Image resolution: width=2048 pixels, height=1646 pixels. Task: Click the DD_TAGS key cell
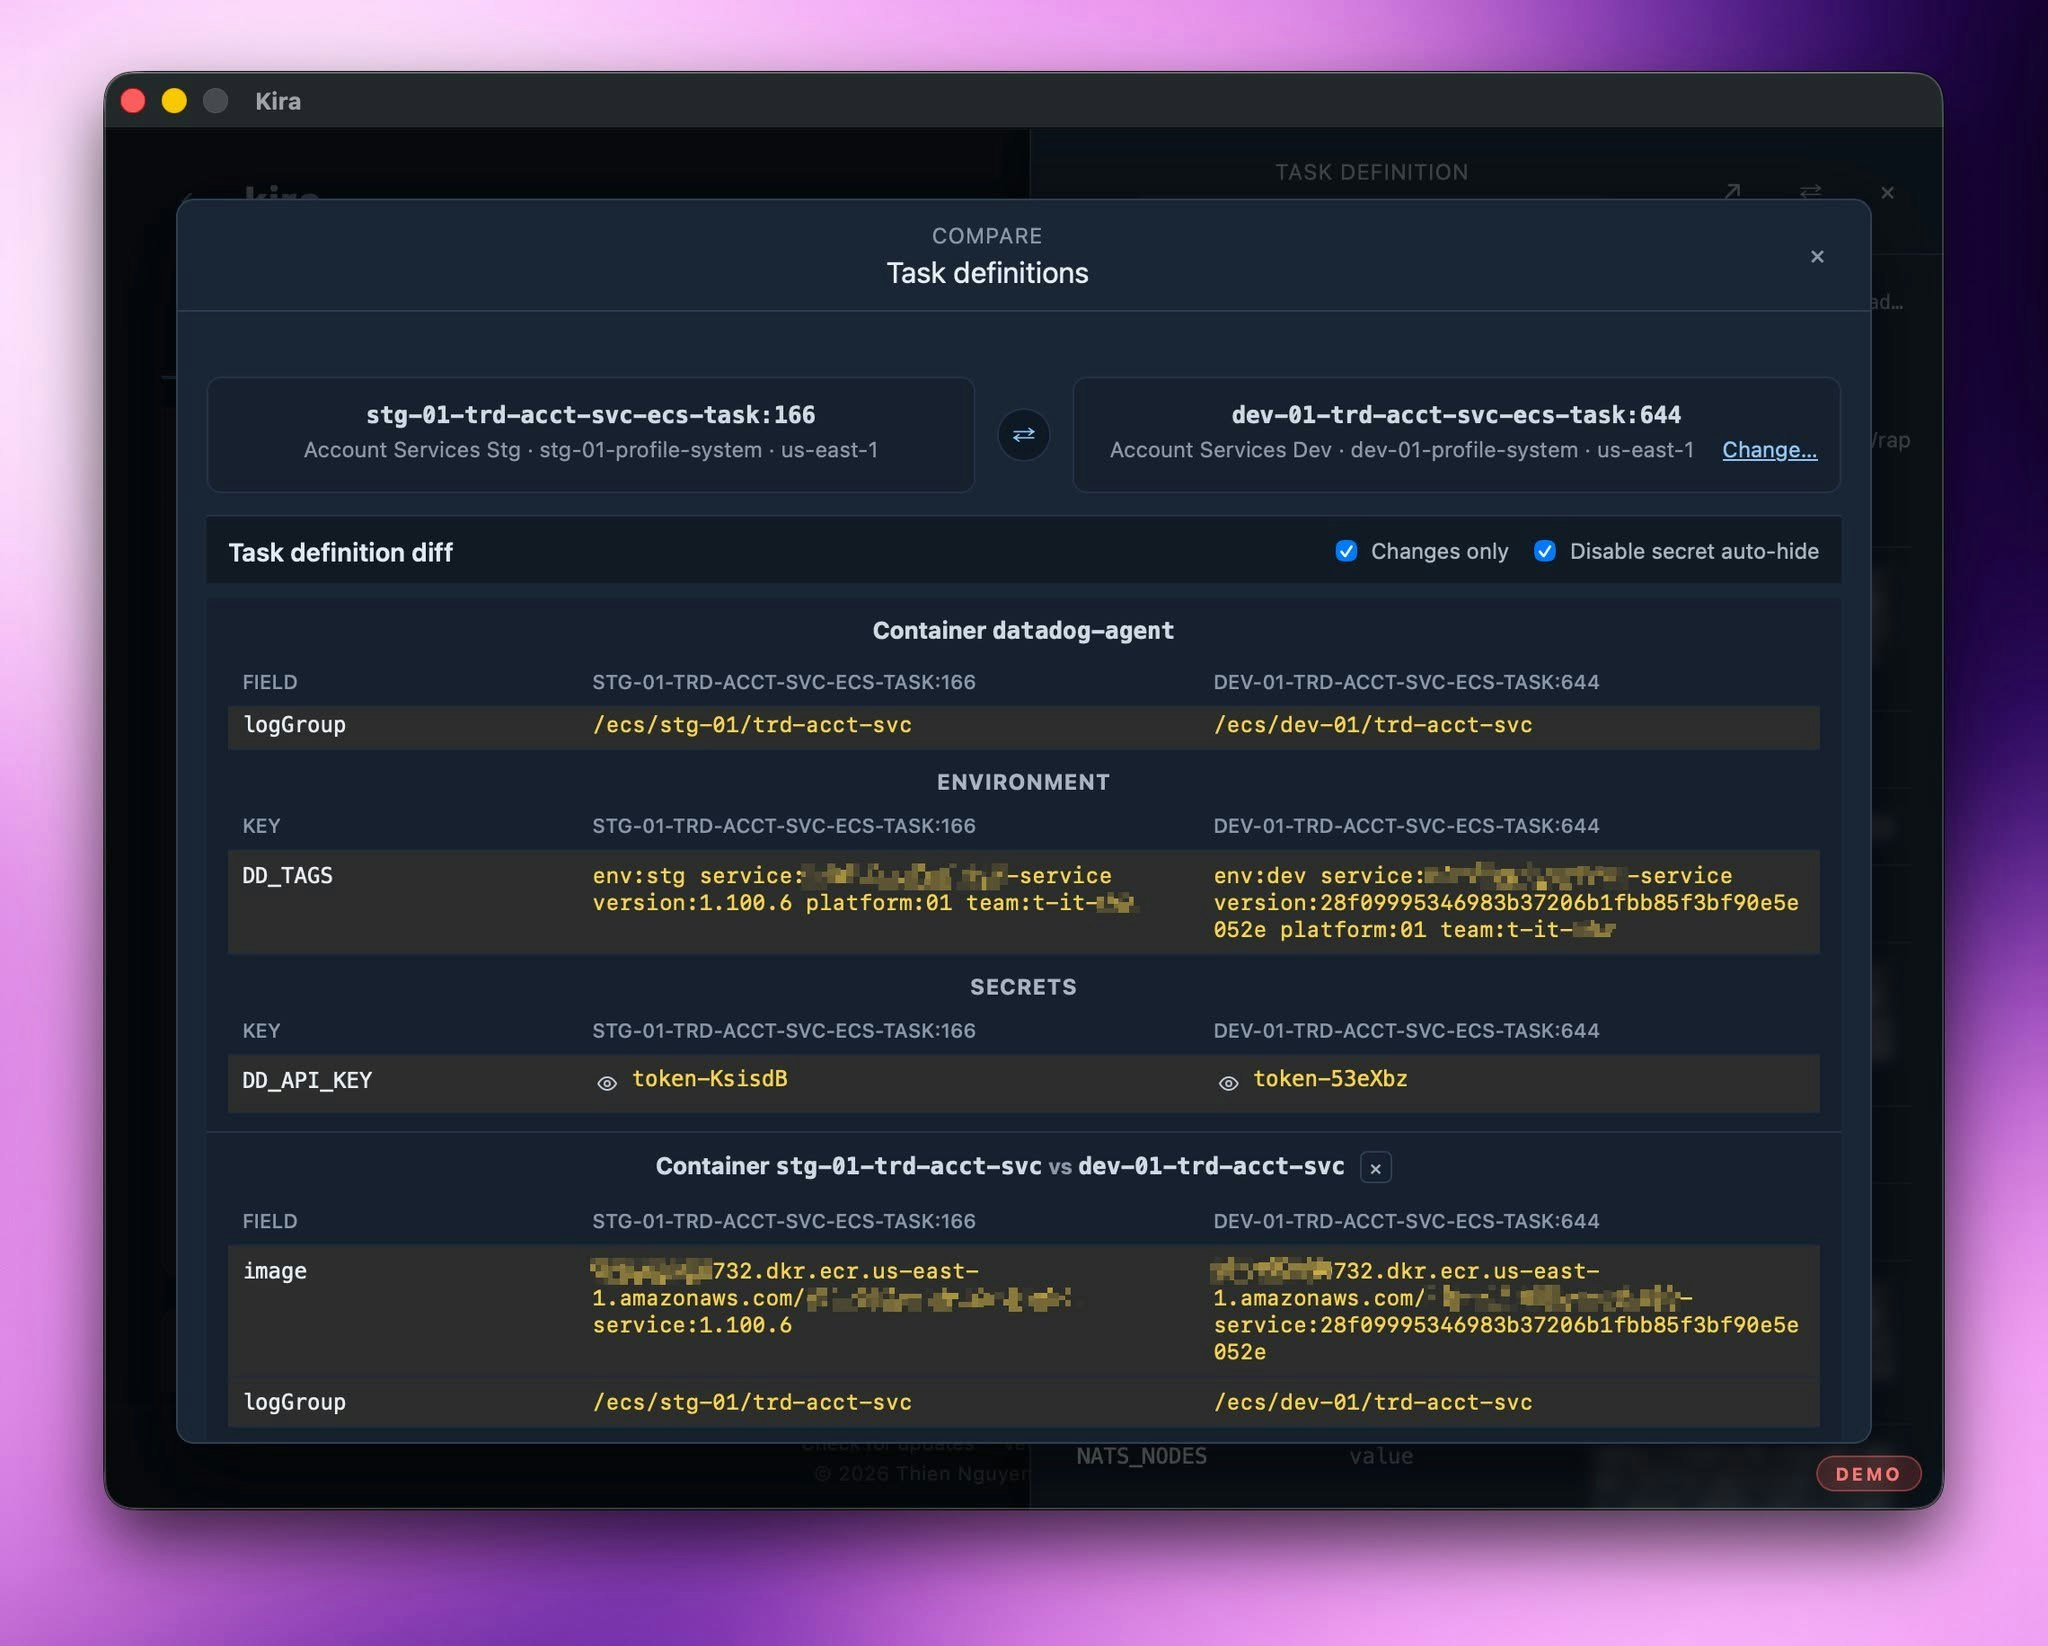point(287,876)
